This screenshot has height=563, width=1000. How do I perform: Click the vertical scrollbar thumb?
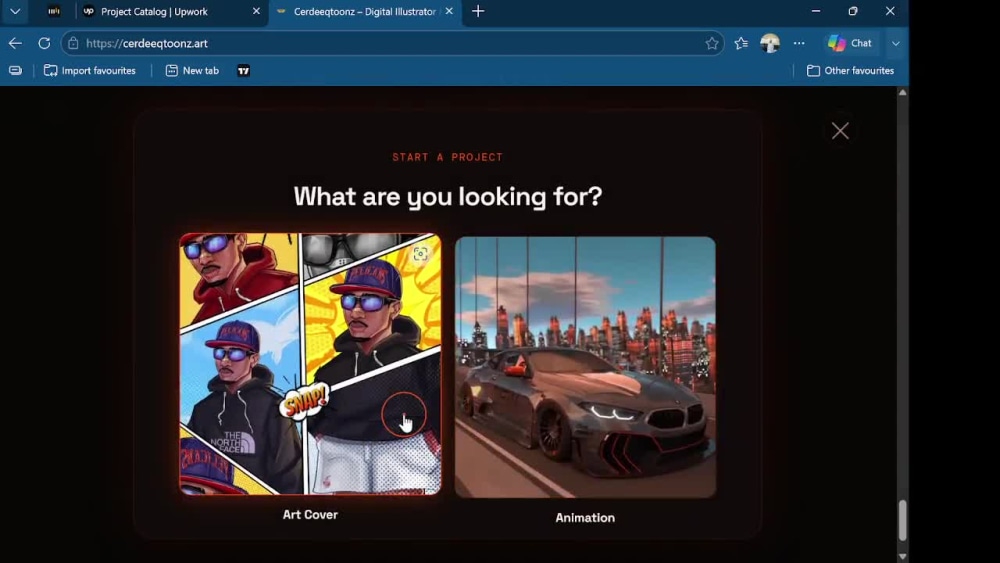coord(902,520)
